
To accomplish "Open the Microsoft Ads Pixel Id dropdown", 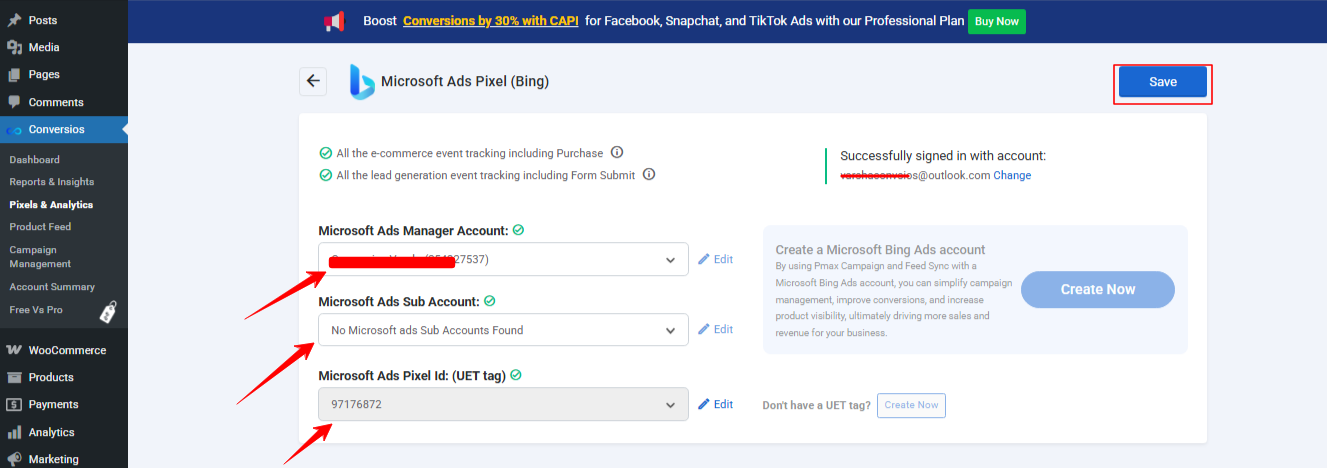I will pyautogui.click(x=503, y=404).
